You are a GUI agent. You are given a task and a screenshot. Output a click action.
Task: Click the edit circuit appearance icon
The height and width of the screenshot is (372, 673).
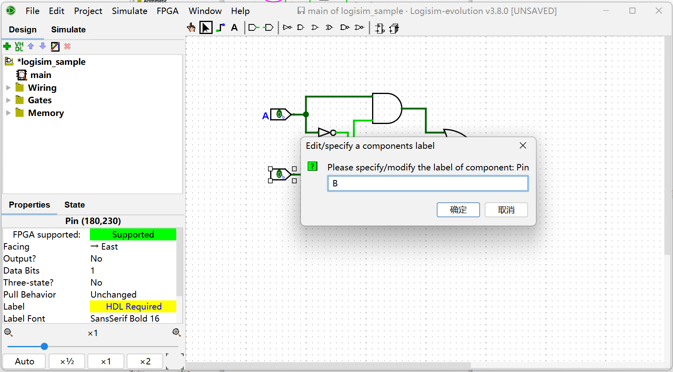pyautogui.click(x=55, y=46)
